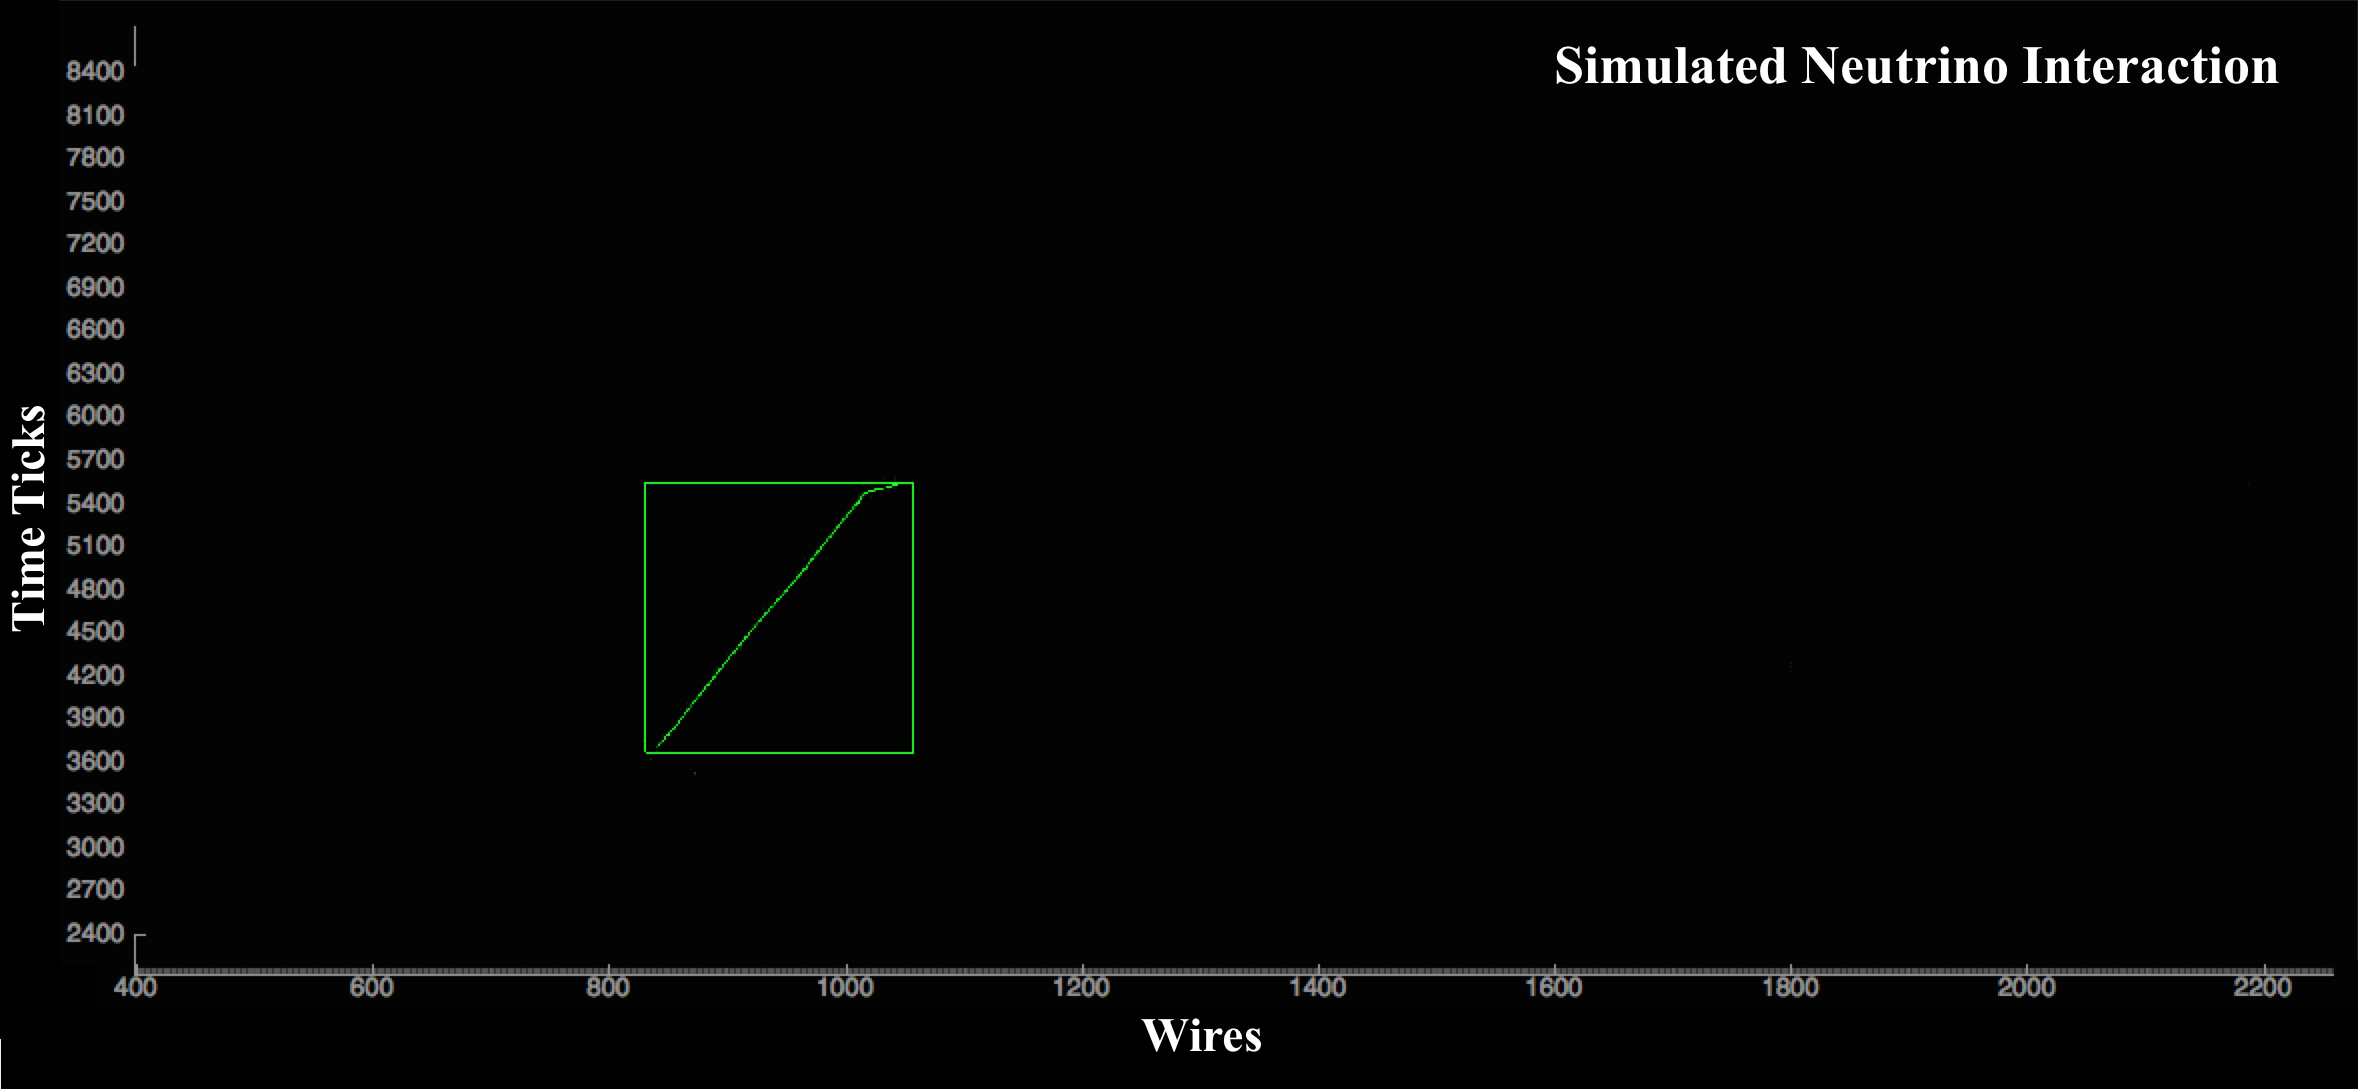Click the 'Simulated Neutrino Interaction' title
2358x1089 pixels.
pos(1916,66)
